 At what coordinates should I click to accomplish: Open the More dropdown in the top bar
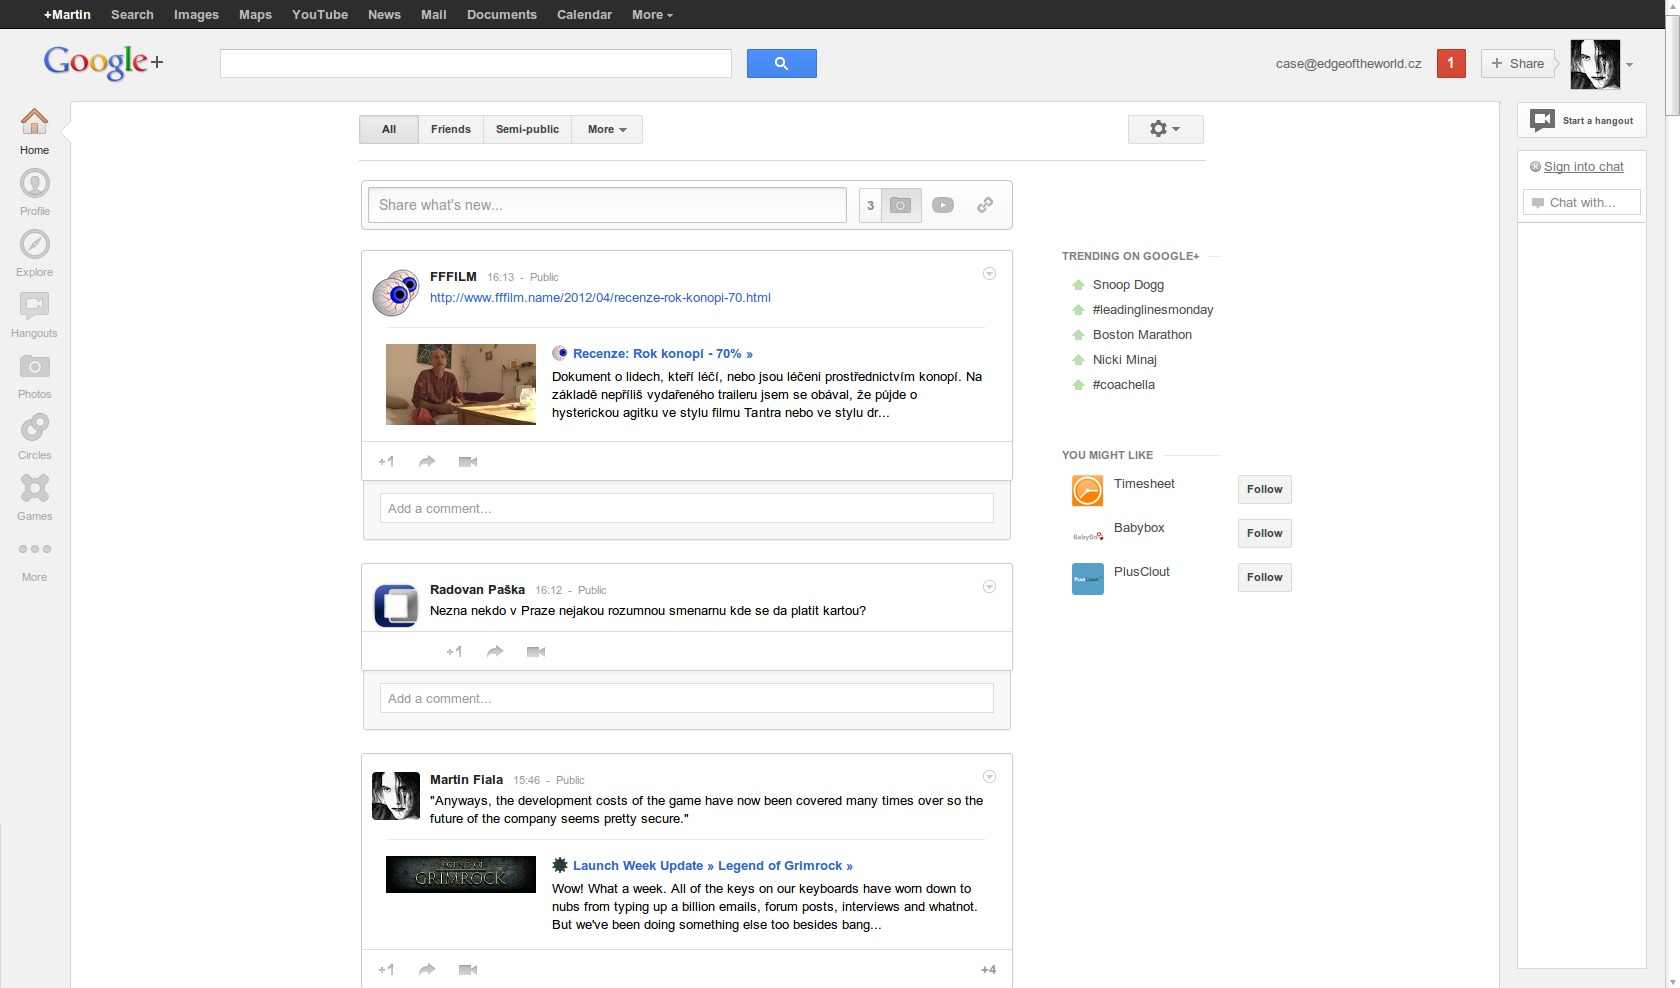652,14
